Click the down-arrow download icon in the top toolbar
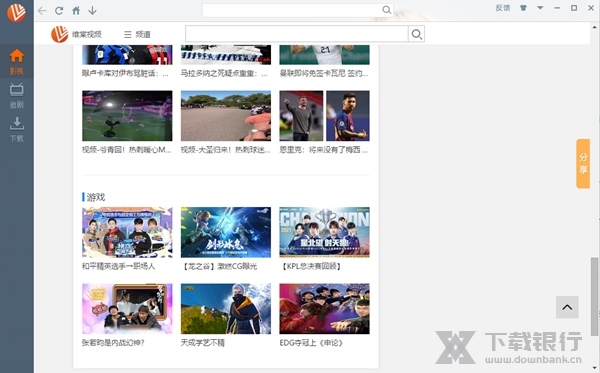 [92, 11]
